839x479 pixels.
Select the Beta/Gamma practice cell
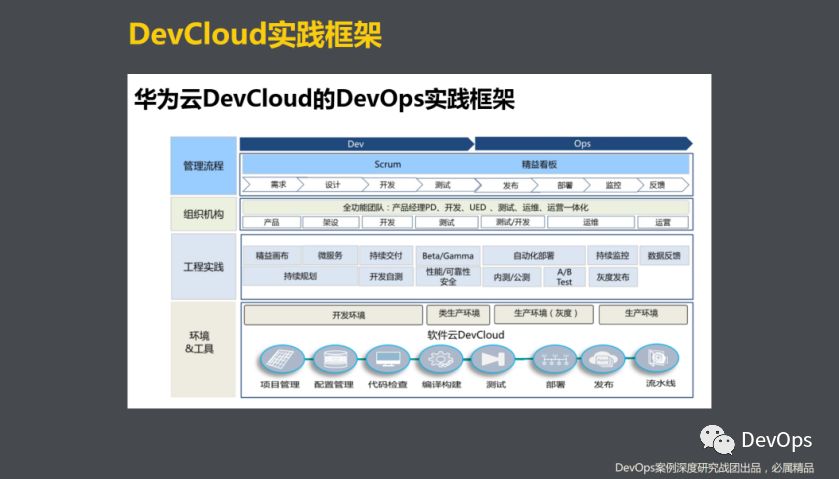tap(448, 255)
